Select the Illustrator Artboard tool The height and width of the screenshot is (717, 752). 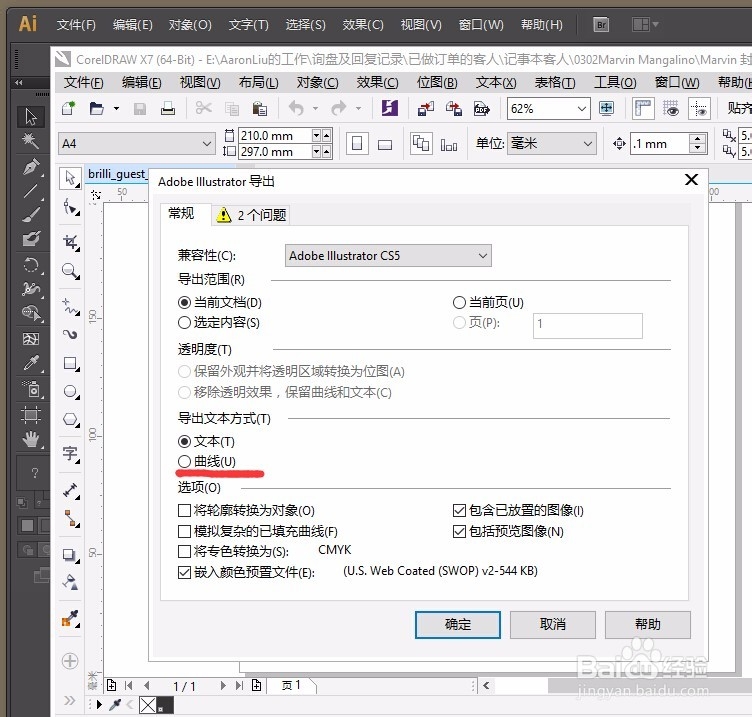point(31,414)
